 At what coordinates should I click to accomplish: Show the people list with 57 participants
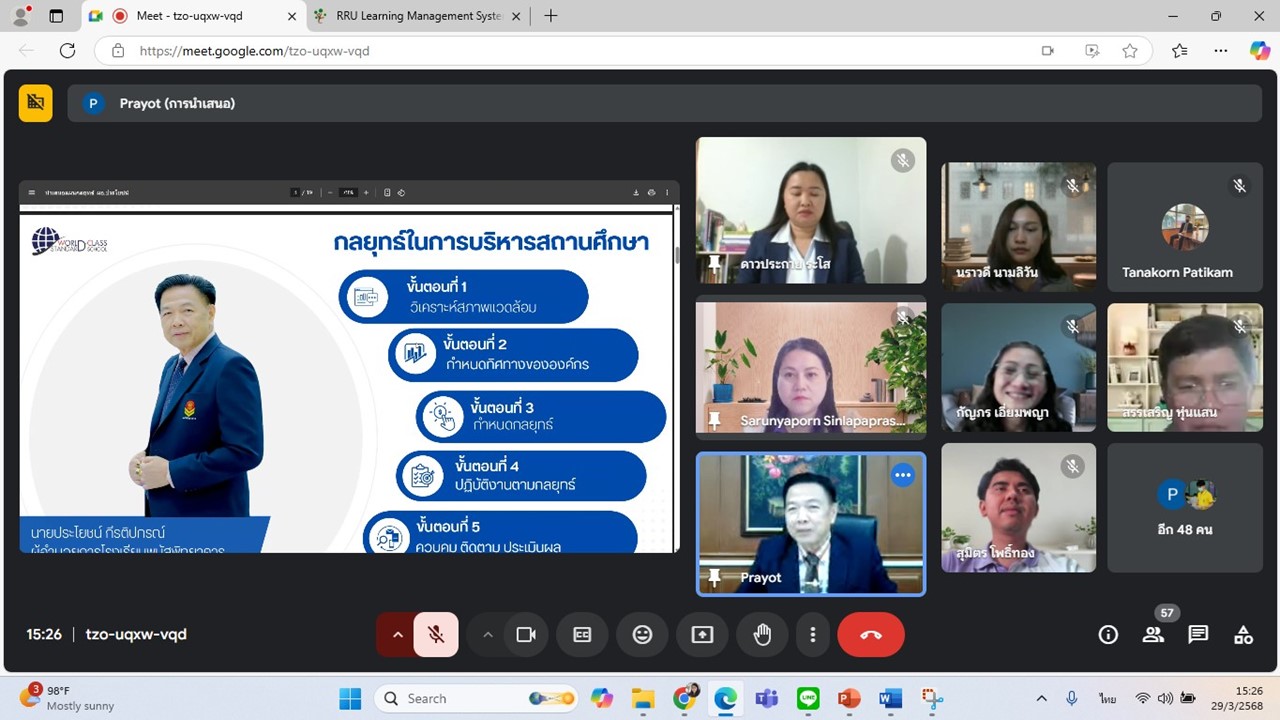[1153, 634]
